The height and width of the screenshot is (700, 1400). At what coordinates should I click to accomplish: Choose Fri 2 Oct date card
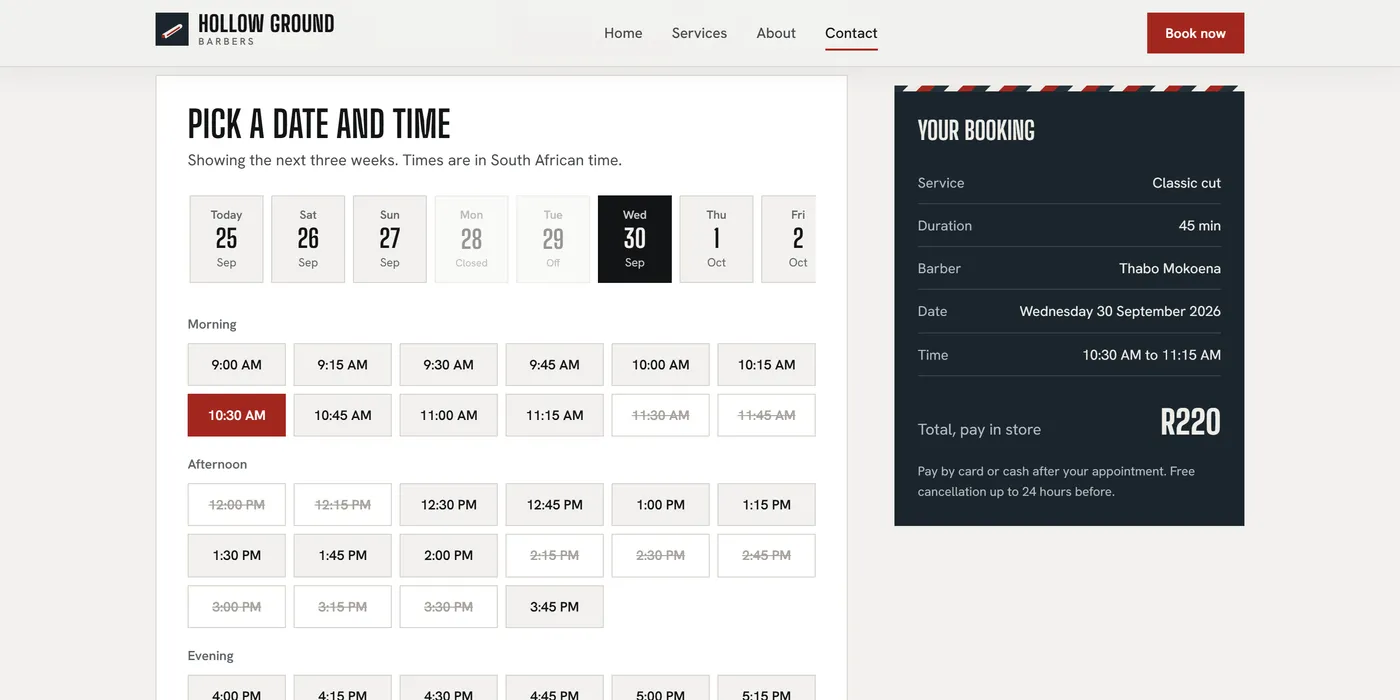click(789, 239)
